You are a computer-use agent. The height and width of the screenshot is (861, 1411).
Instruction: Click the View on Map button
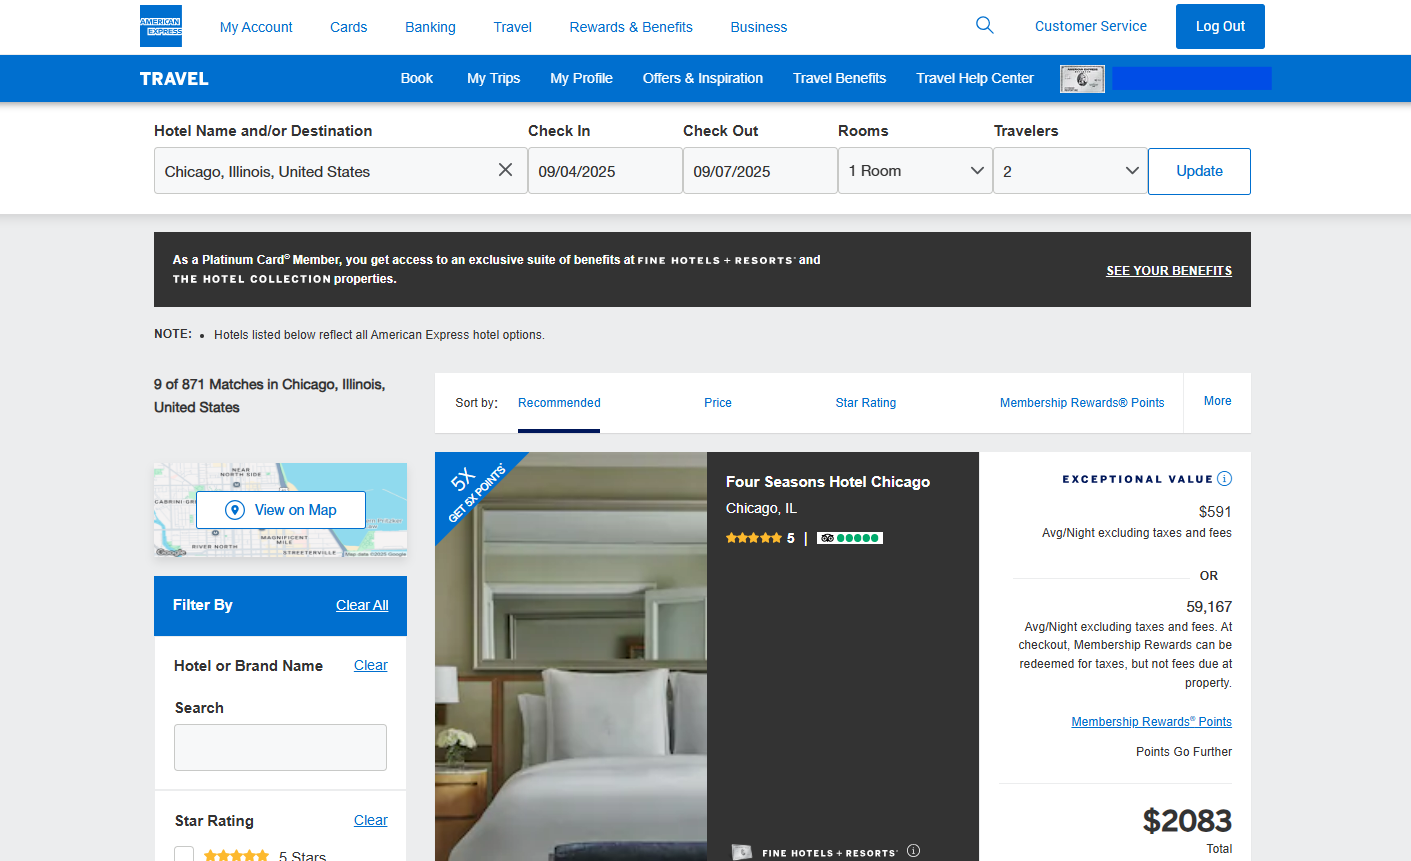(281, 510)
